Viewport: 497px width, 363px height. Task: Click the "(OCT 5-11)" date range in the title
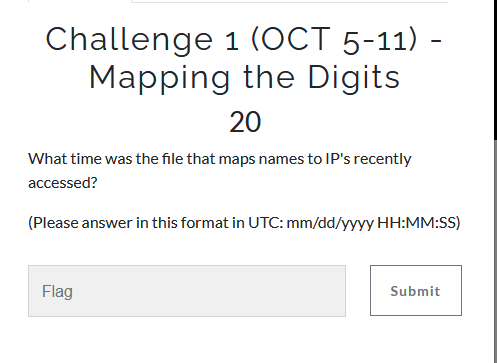pos(334,39)
